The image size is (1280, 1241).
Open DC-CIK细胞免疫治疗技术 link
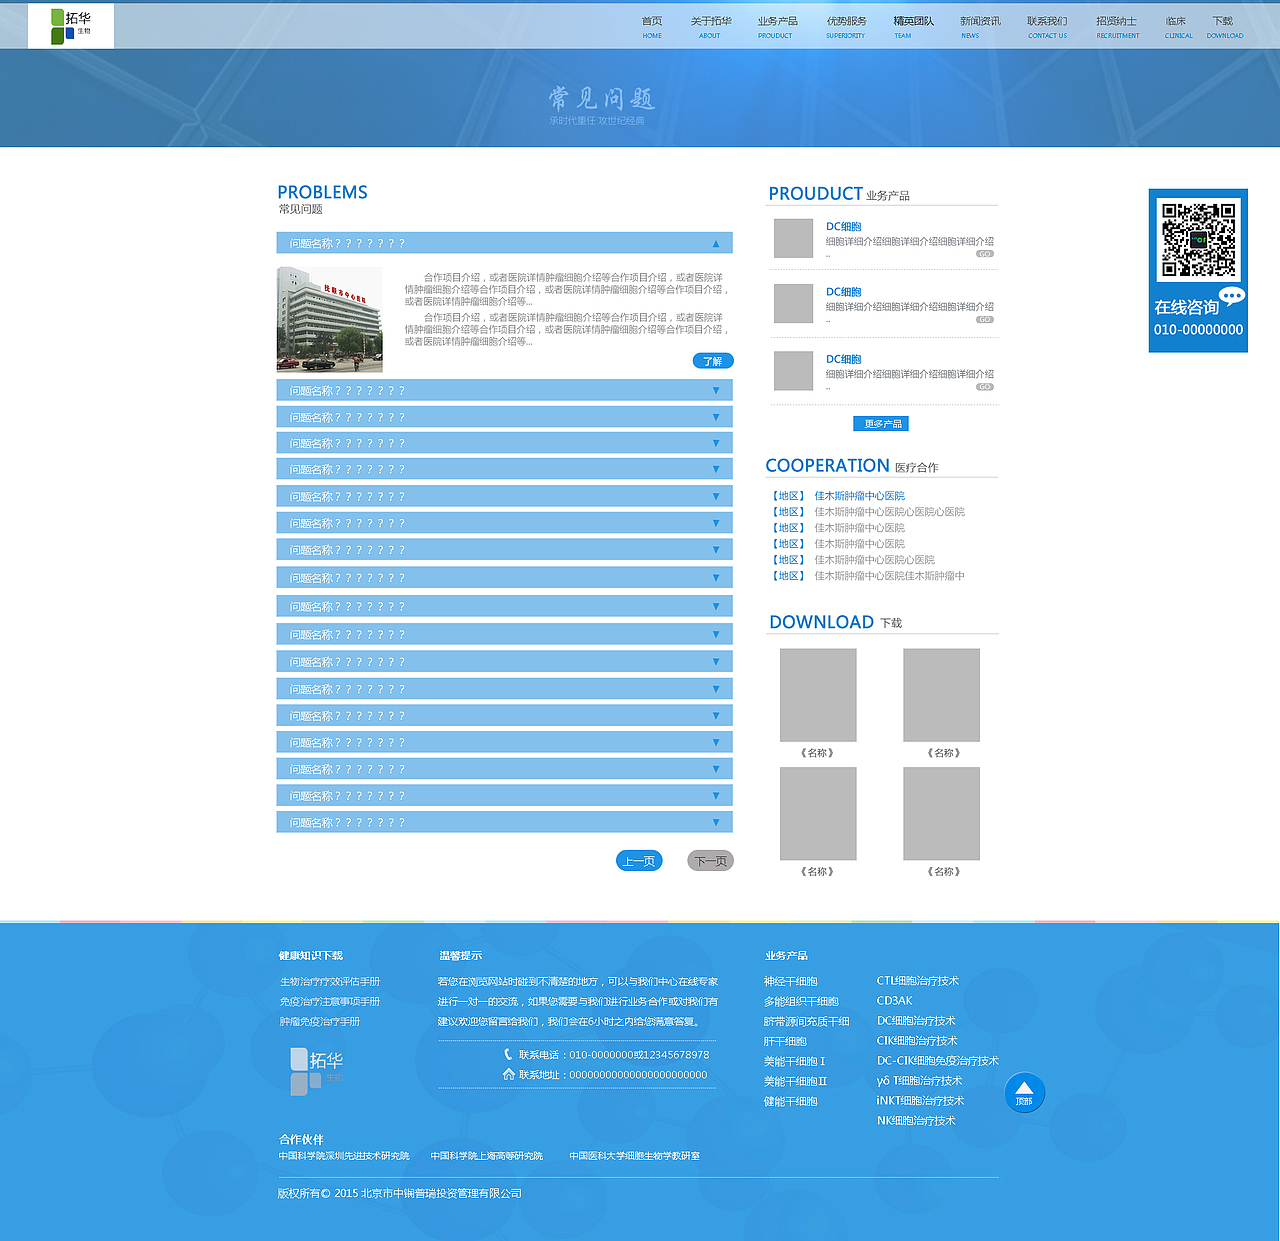pos(938,1061)
